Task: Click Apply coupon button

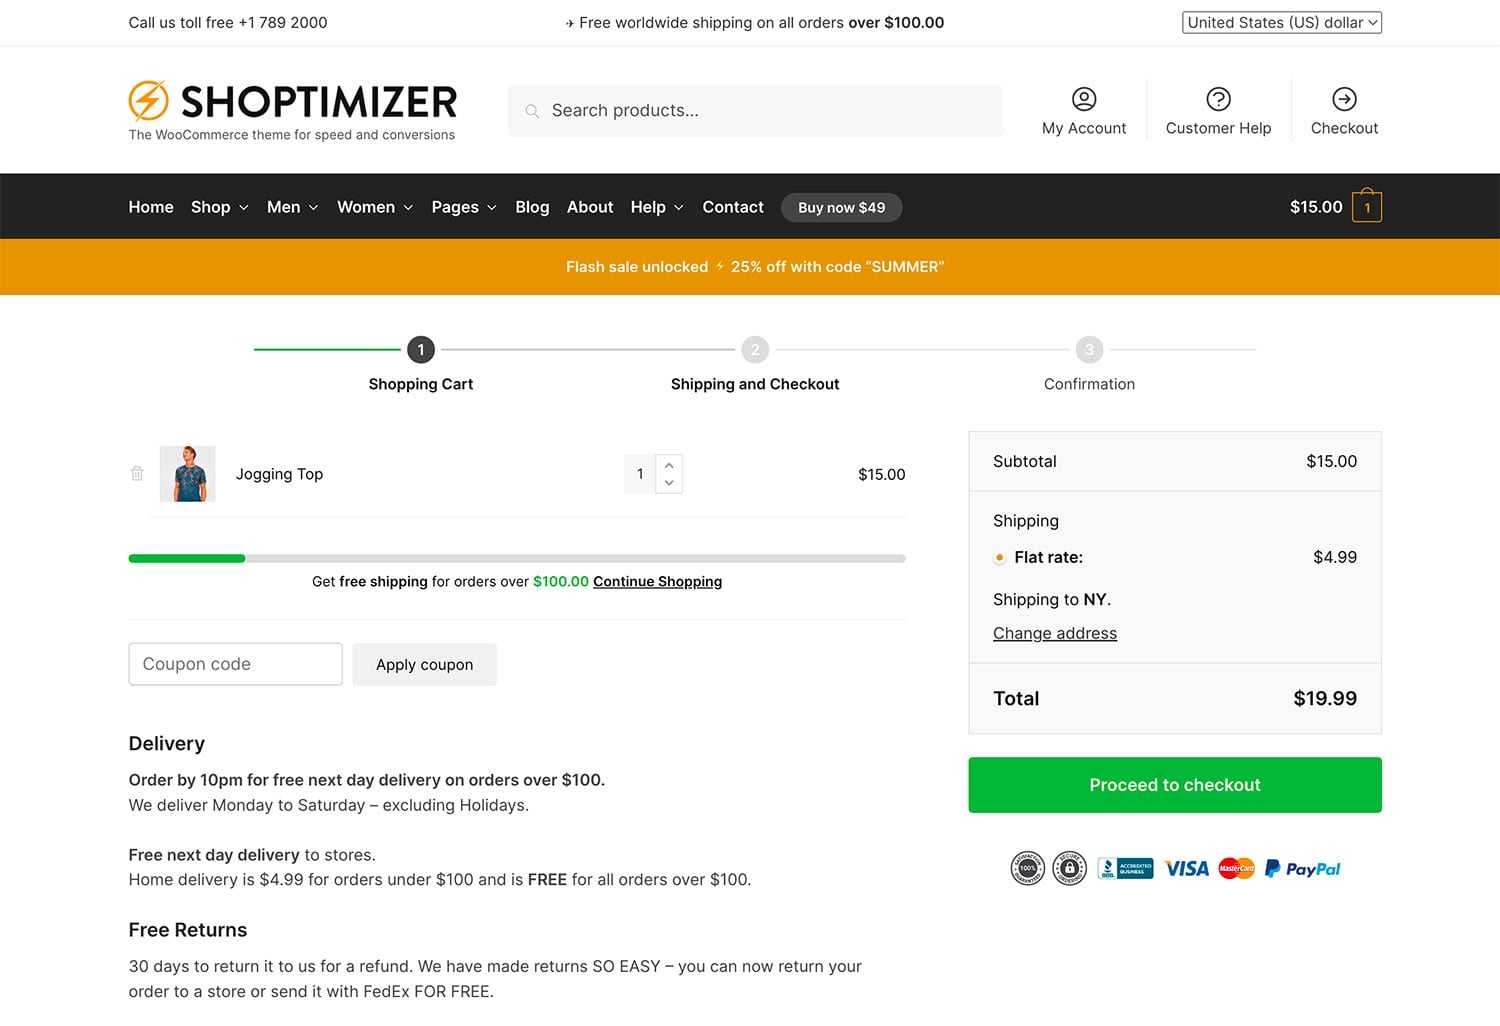Action: point(424,664)
